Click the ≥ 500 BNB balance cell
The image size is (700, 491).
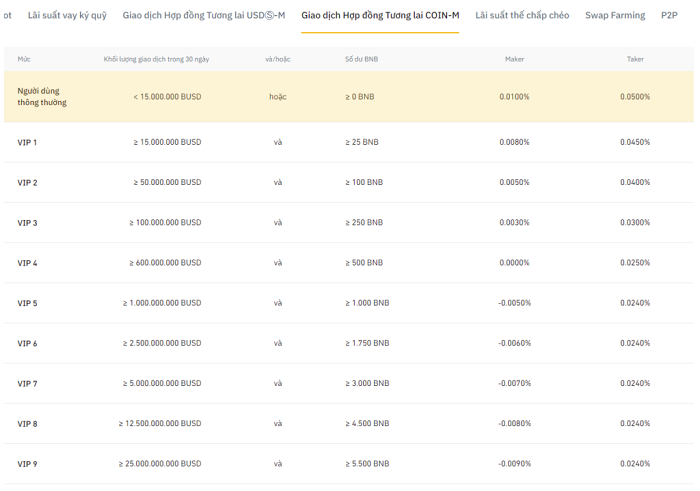pos(364,262)
